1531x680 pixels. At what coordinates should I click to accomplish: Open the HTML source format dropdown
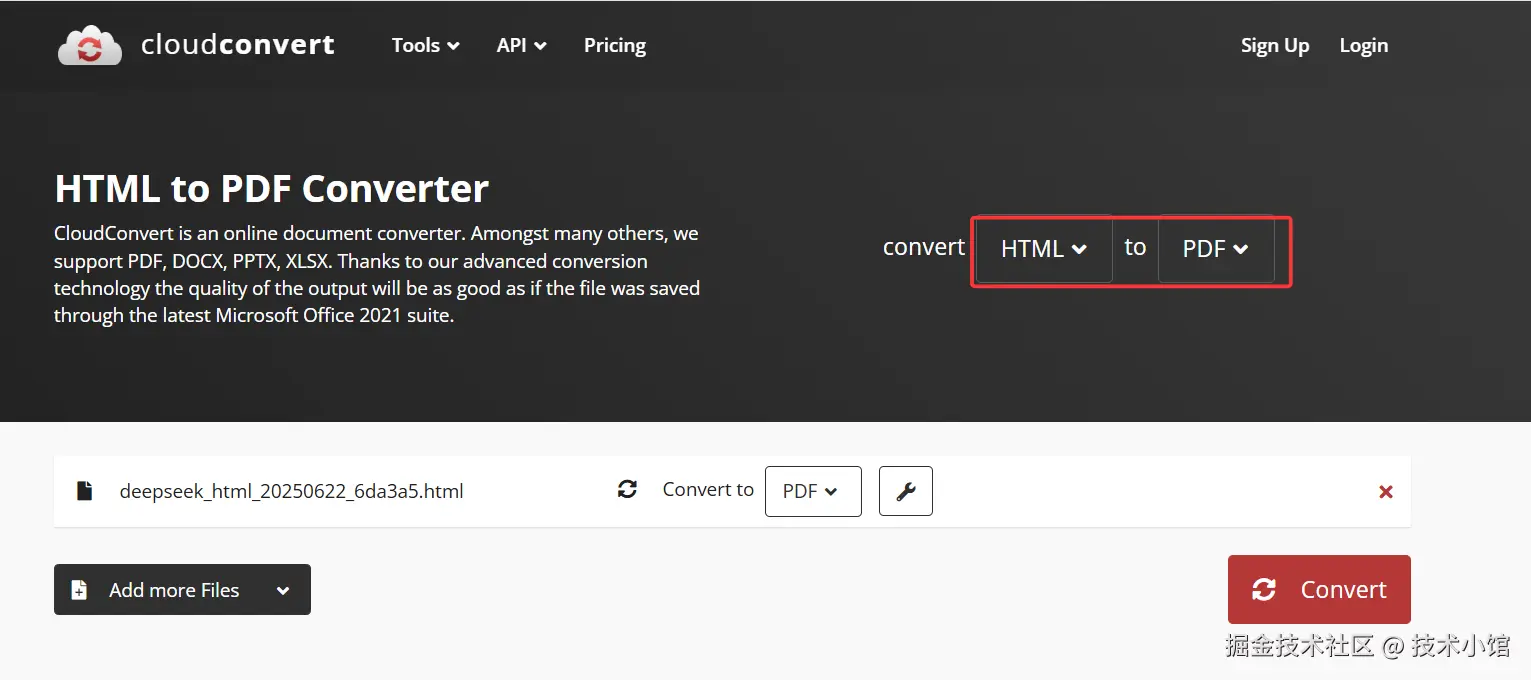[x=1044, y=249]
